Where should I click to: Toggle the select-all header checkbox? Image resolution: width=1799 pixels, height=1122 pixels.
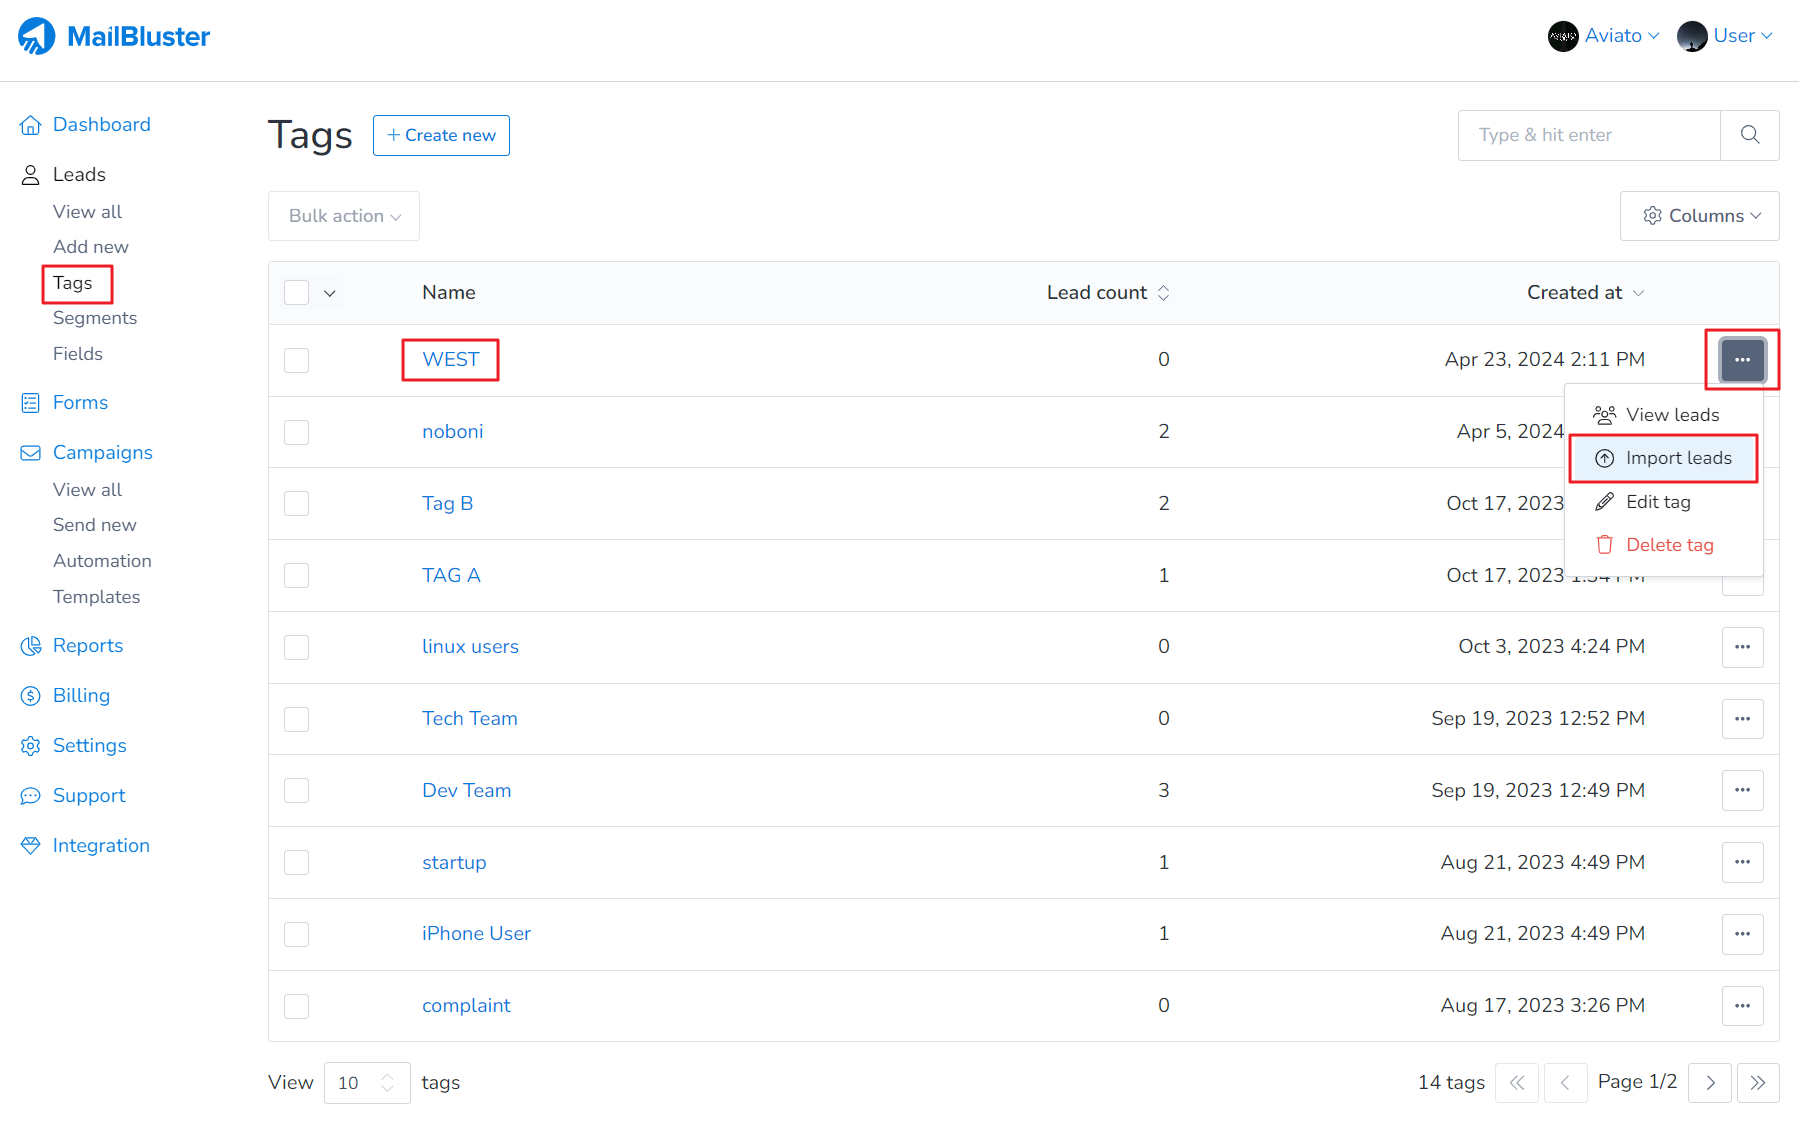click(x=296, y=293)
